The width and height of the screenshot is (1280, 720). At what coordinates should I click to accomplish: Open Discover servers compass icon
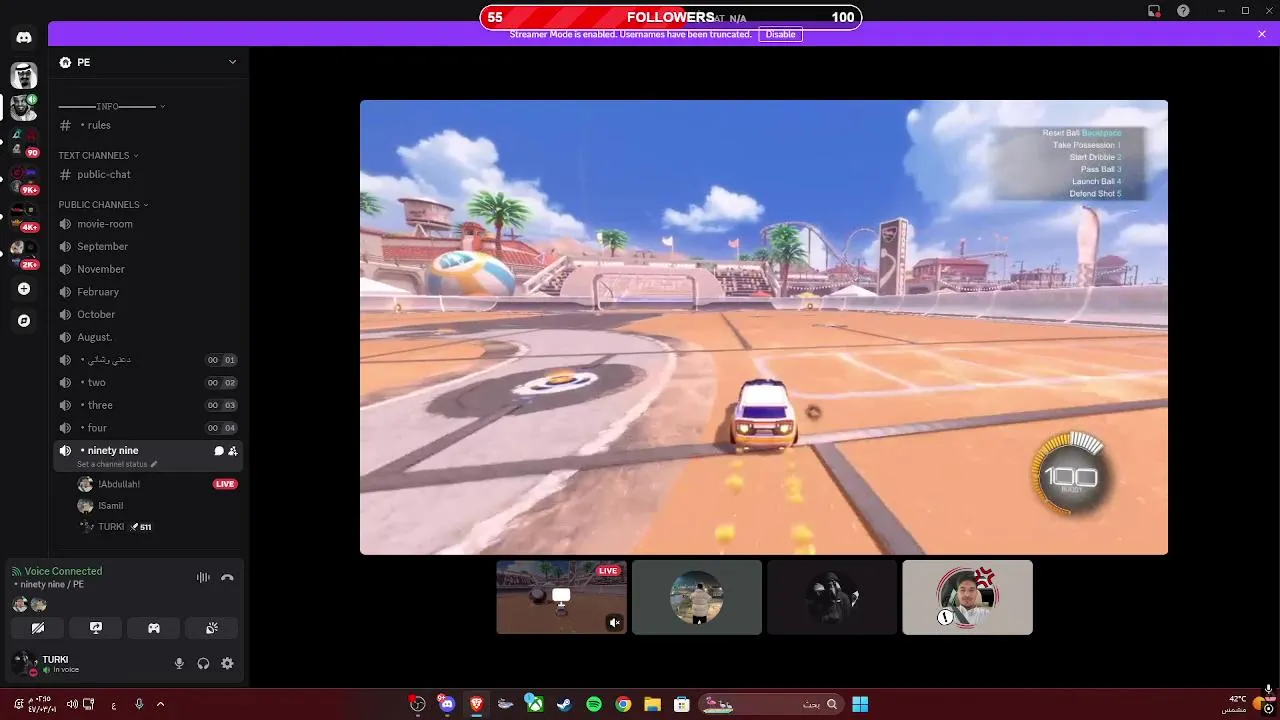tap(24, 321)
